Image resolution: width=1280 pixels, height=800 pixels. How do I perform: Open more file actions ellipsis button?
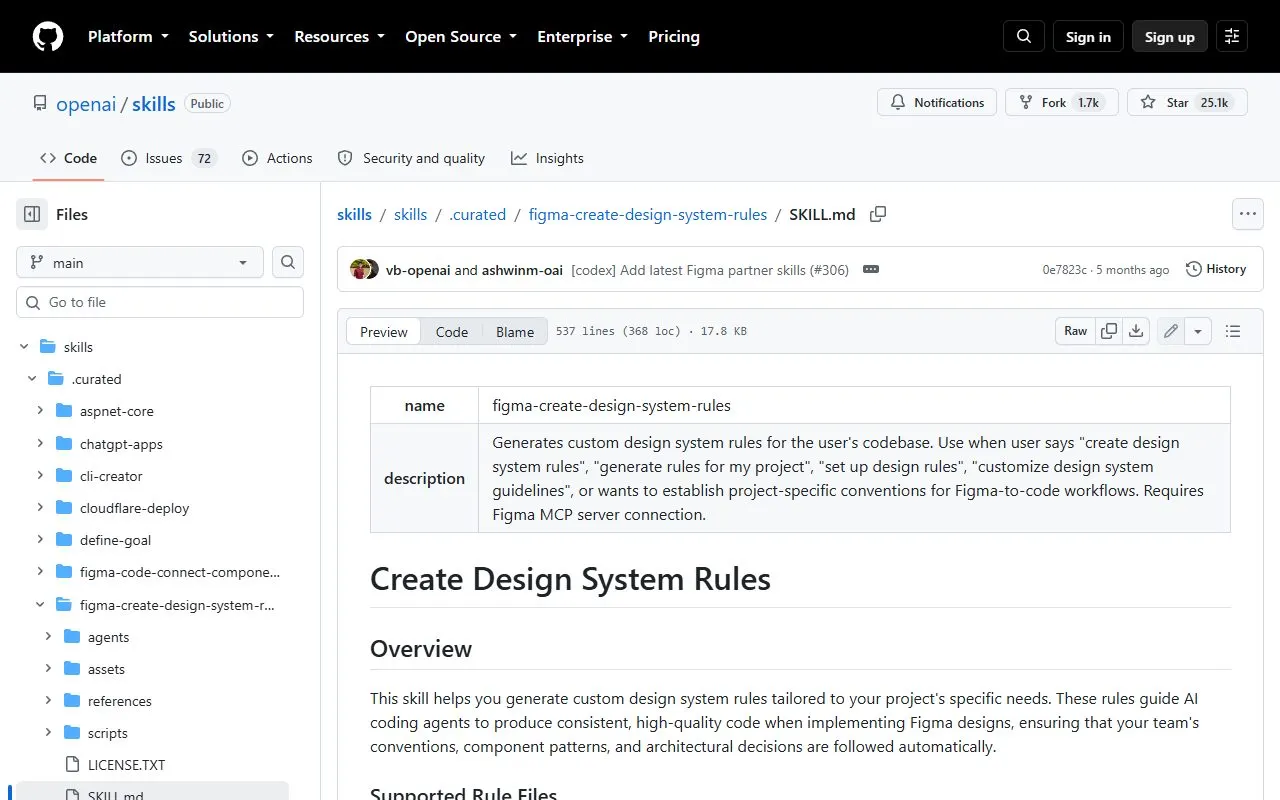[x=1247, y=214]
